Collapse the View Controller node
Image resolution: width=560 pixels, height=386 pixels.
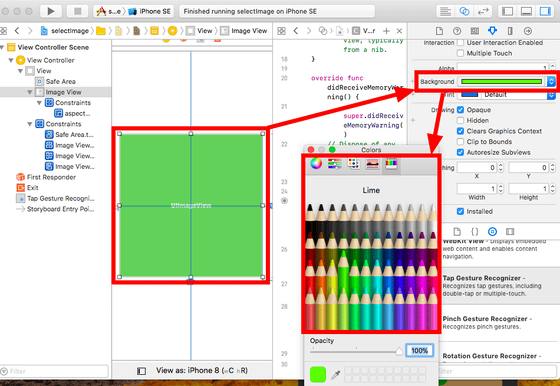click(x=11, y=60)
